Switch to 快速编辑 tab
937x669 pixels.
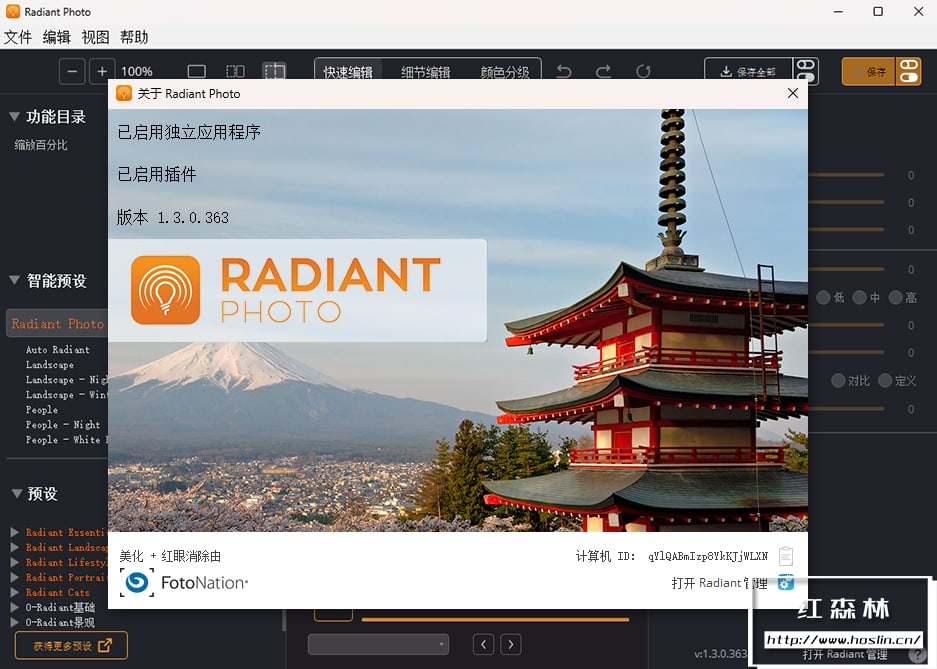348,72
